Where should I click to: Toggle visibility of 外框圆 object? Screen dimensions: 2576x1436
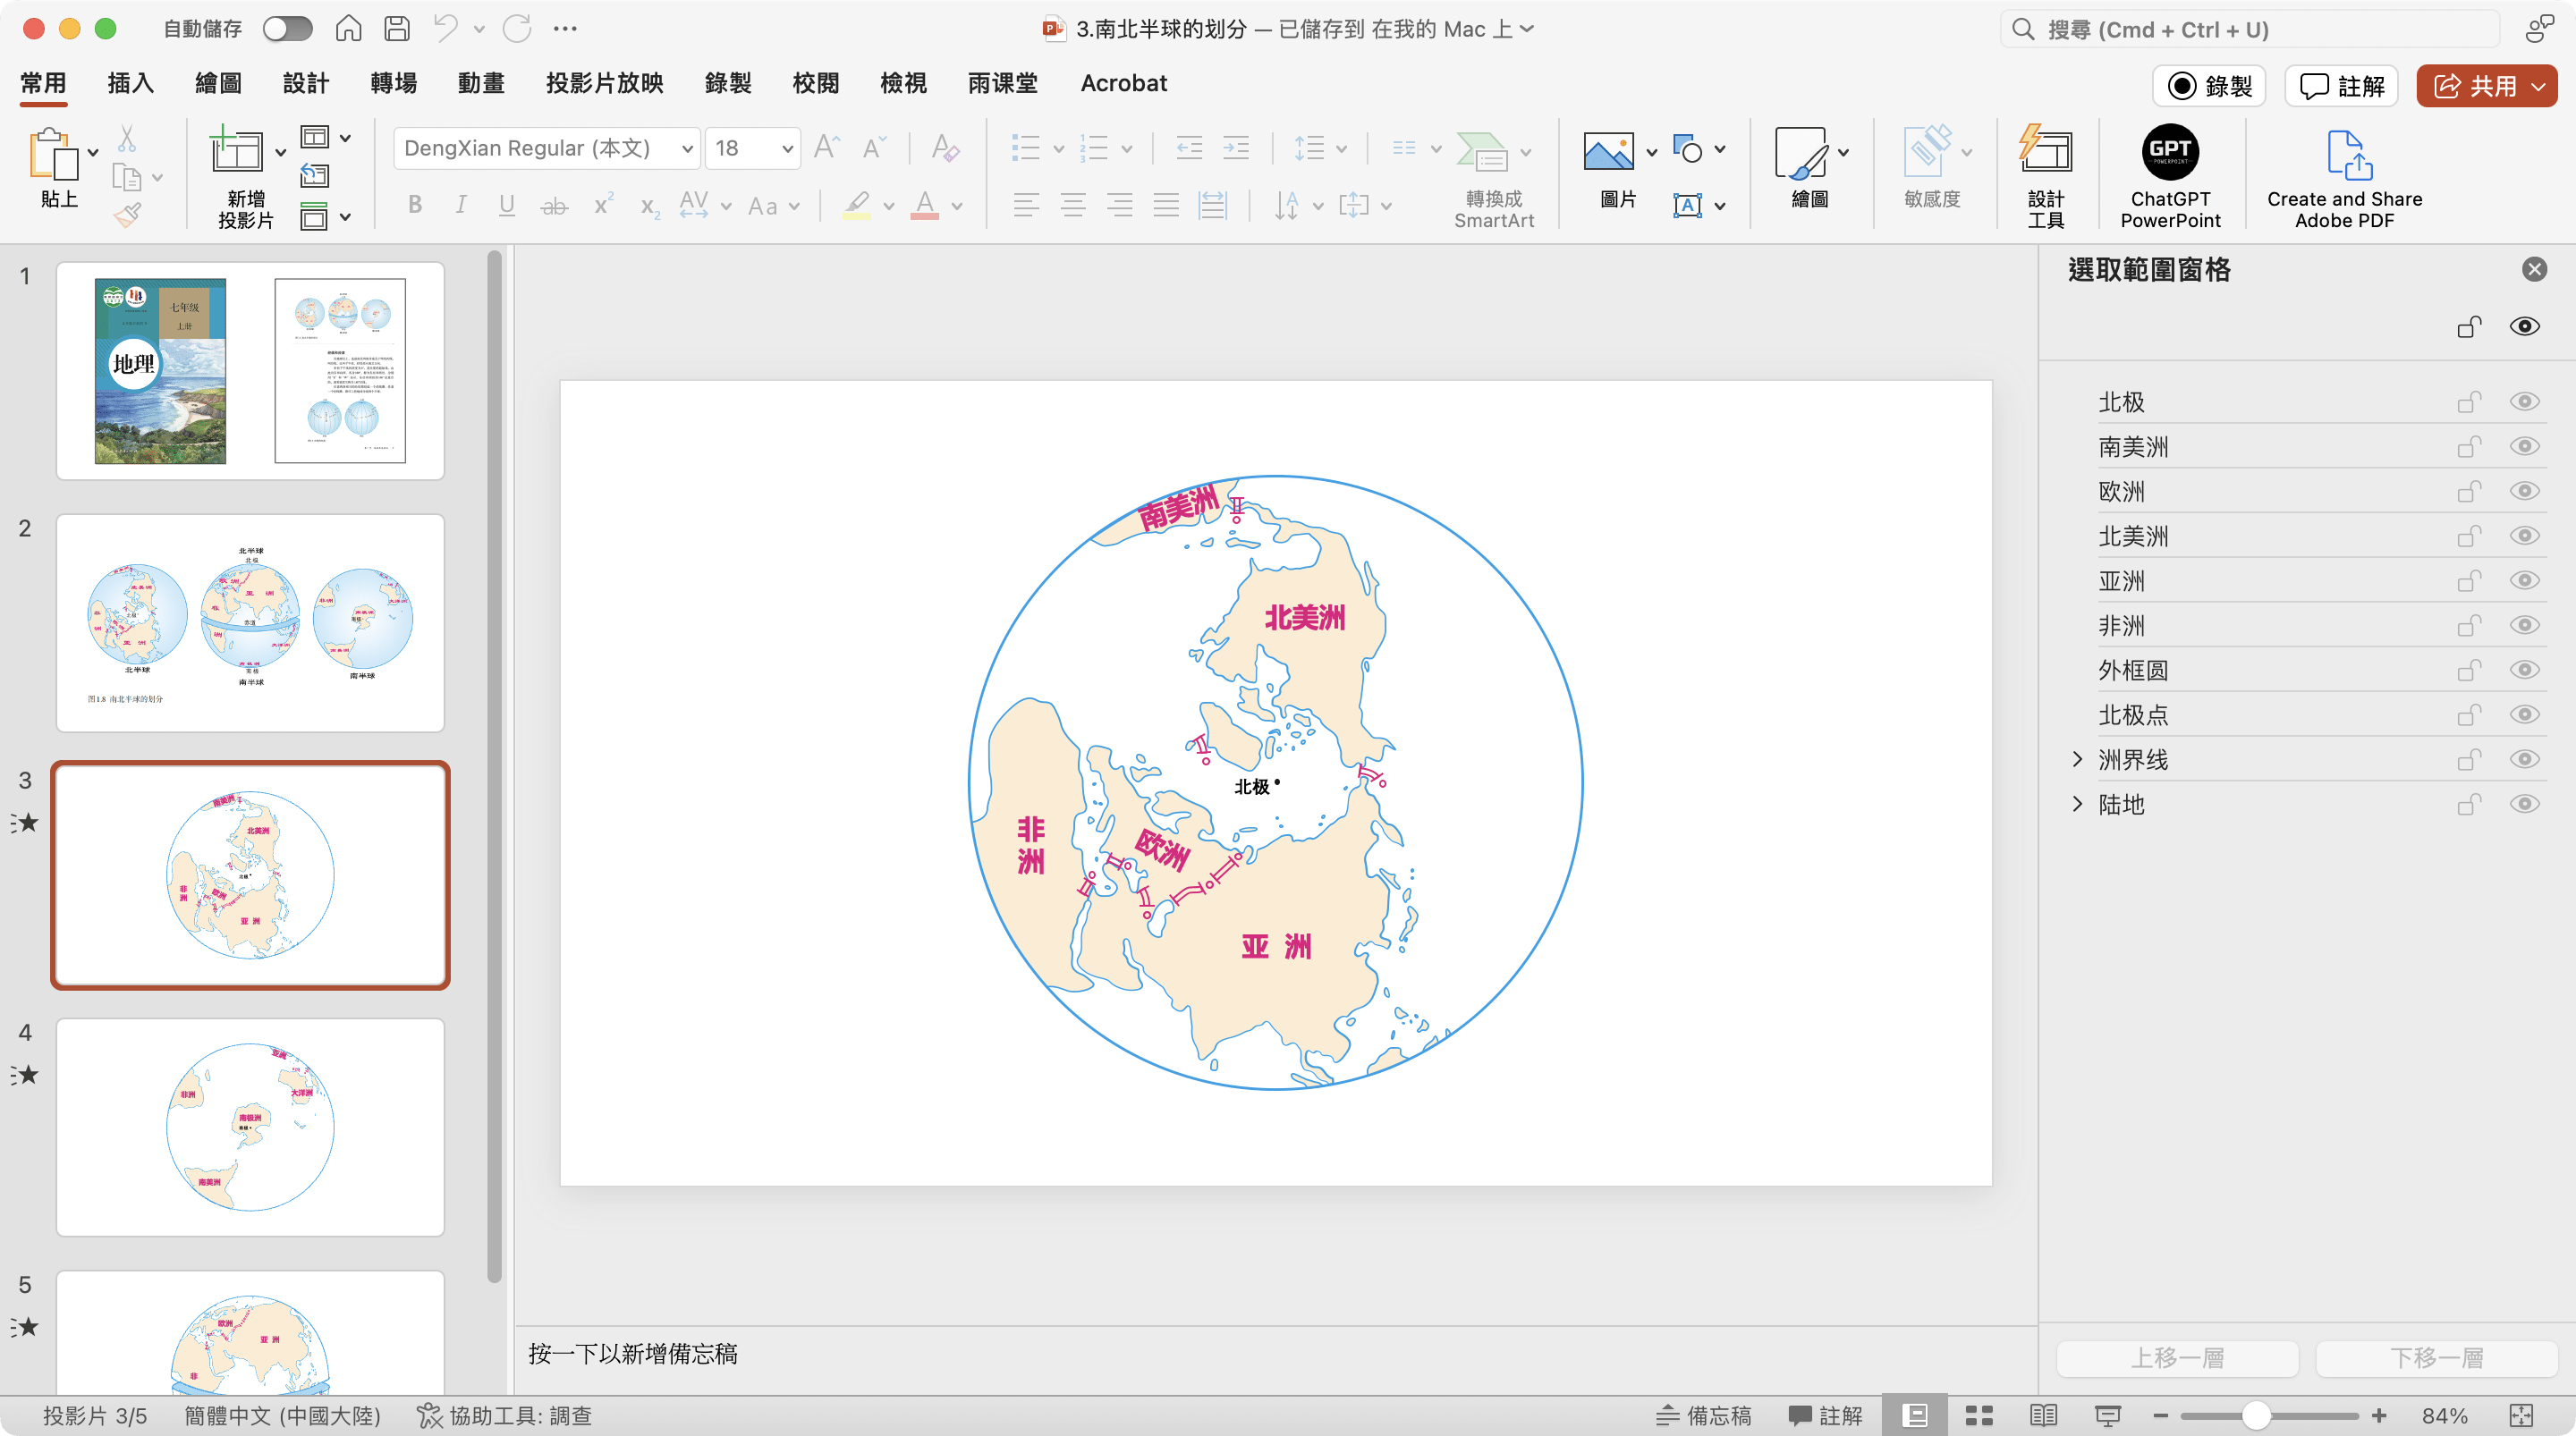pos(2524,670)
